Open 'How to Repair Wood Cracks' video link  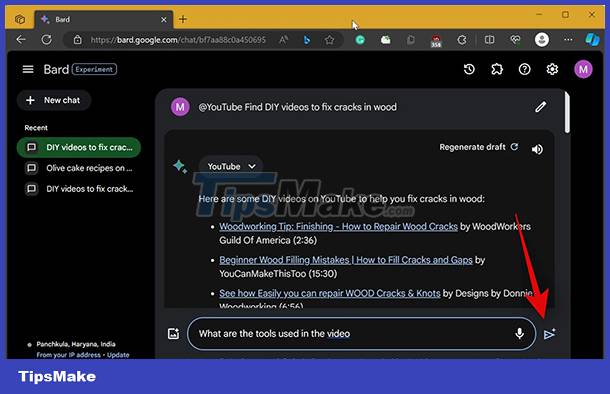tap(338, 226)
